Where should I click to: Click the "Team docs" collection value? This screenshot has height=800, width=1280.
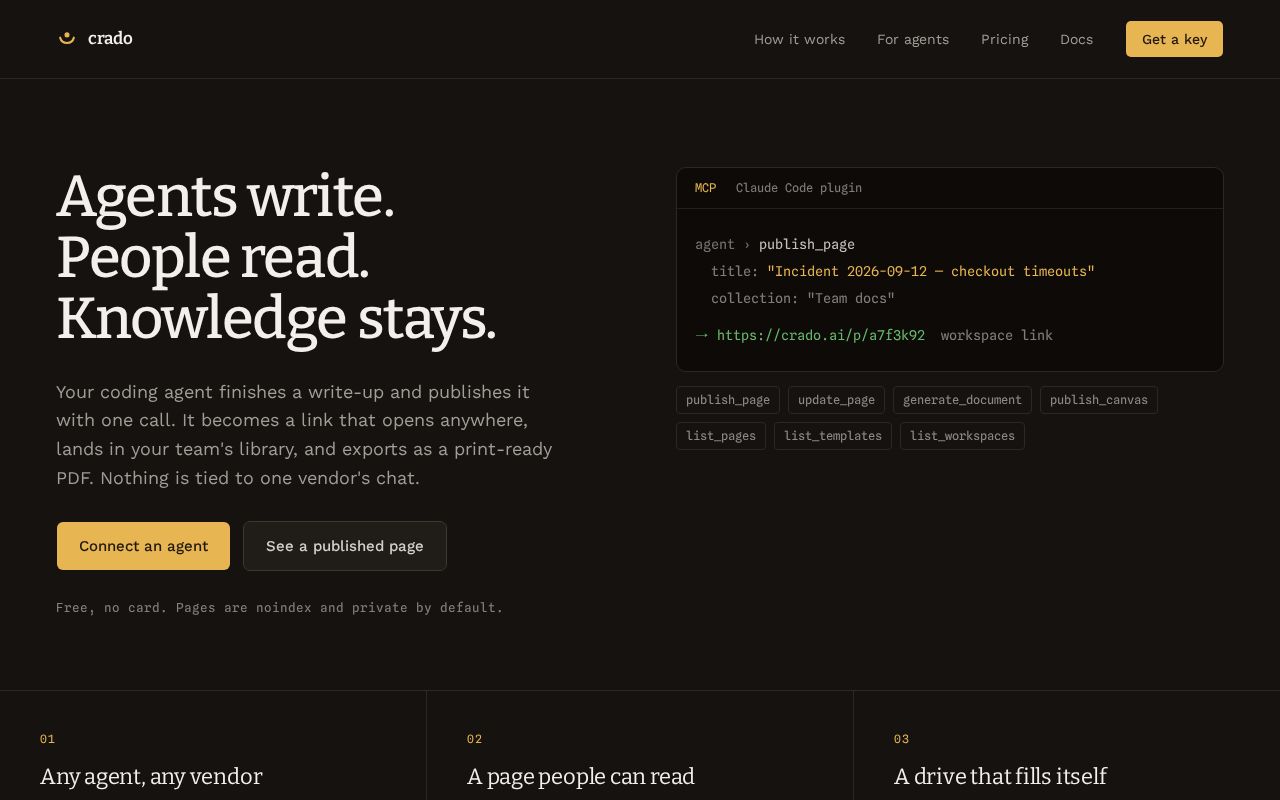click(x=851, y=298)
